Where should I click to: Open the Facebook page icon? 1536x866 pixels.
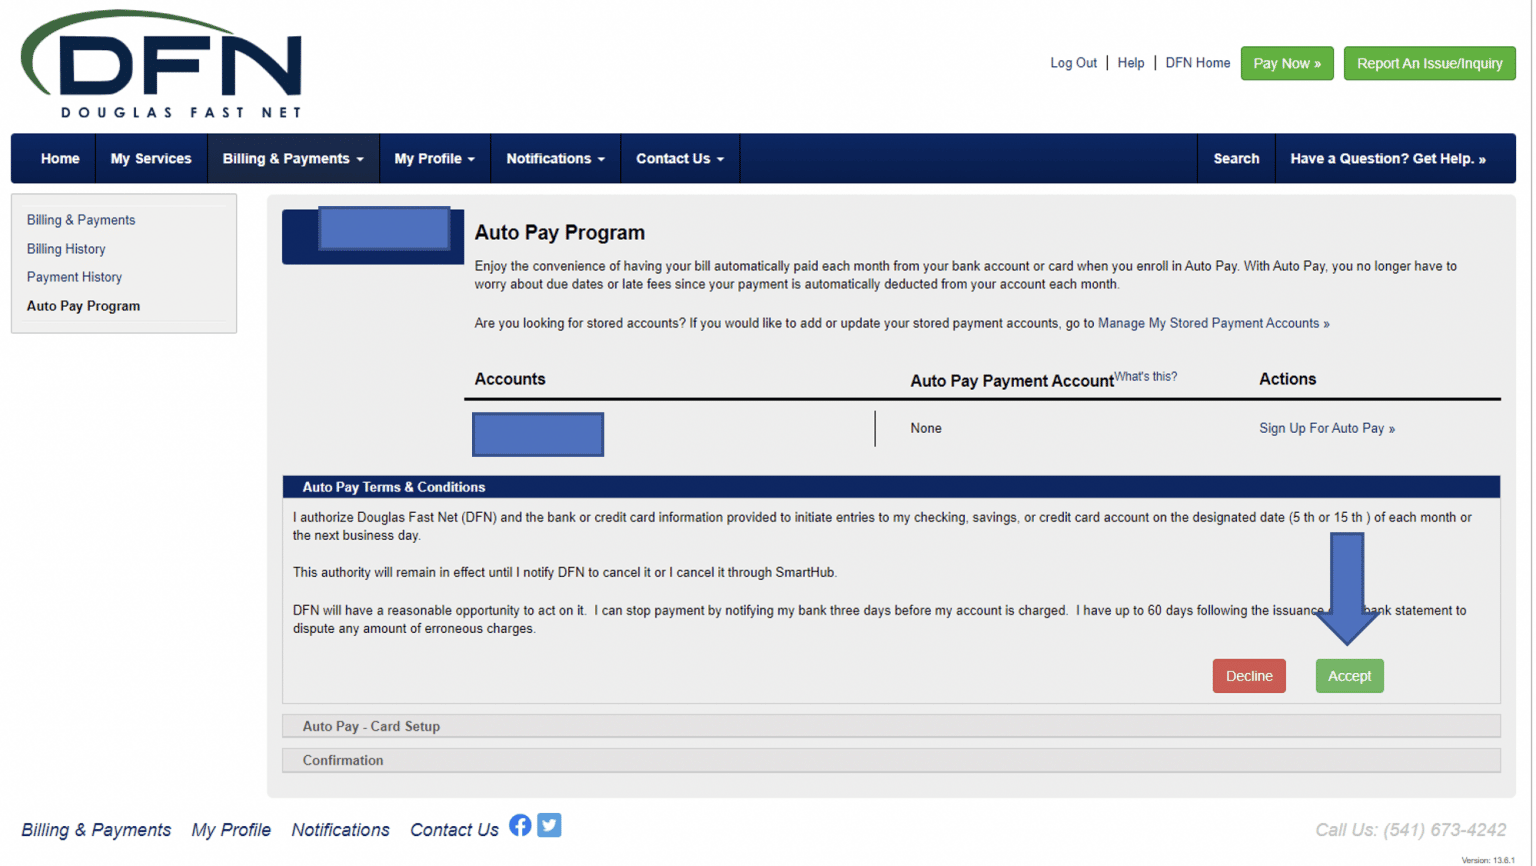(520, 825)
